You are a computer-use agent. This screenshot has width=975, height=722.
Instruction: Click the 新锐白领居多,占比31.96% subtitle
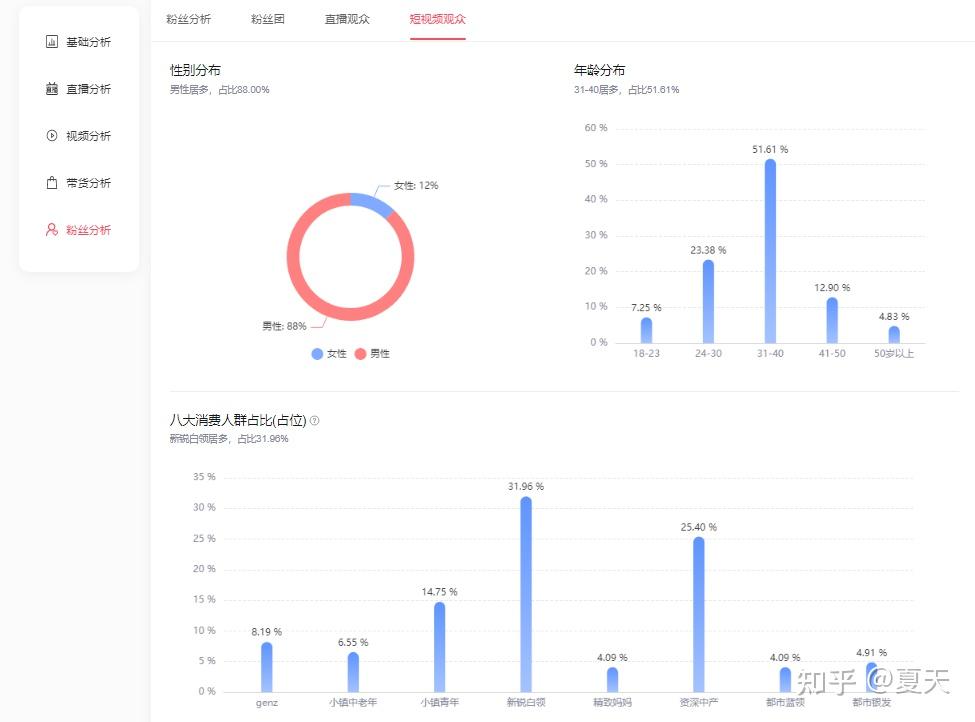229,438
